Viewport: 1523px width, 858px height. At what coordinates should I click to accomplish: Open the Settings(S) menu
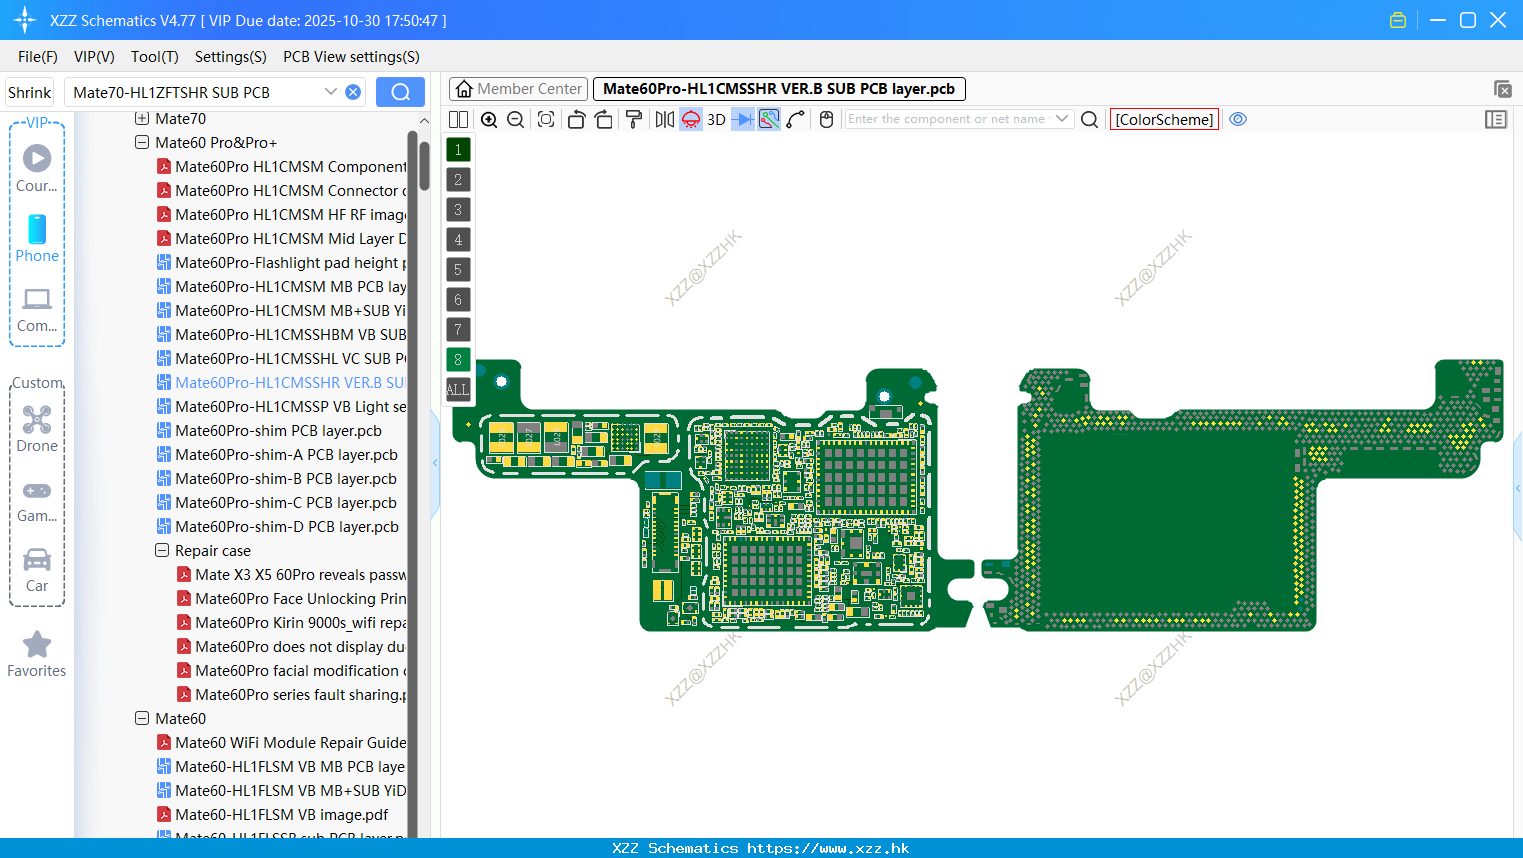tap(231, 57)
